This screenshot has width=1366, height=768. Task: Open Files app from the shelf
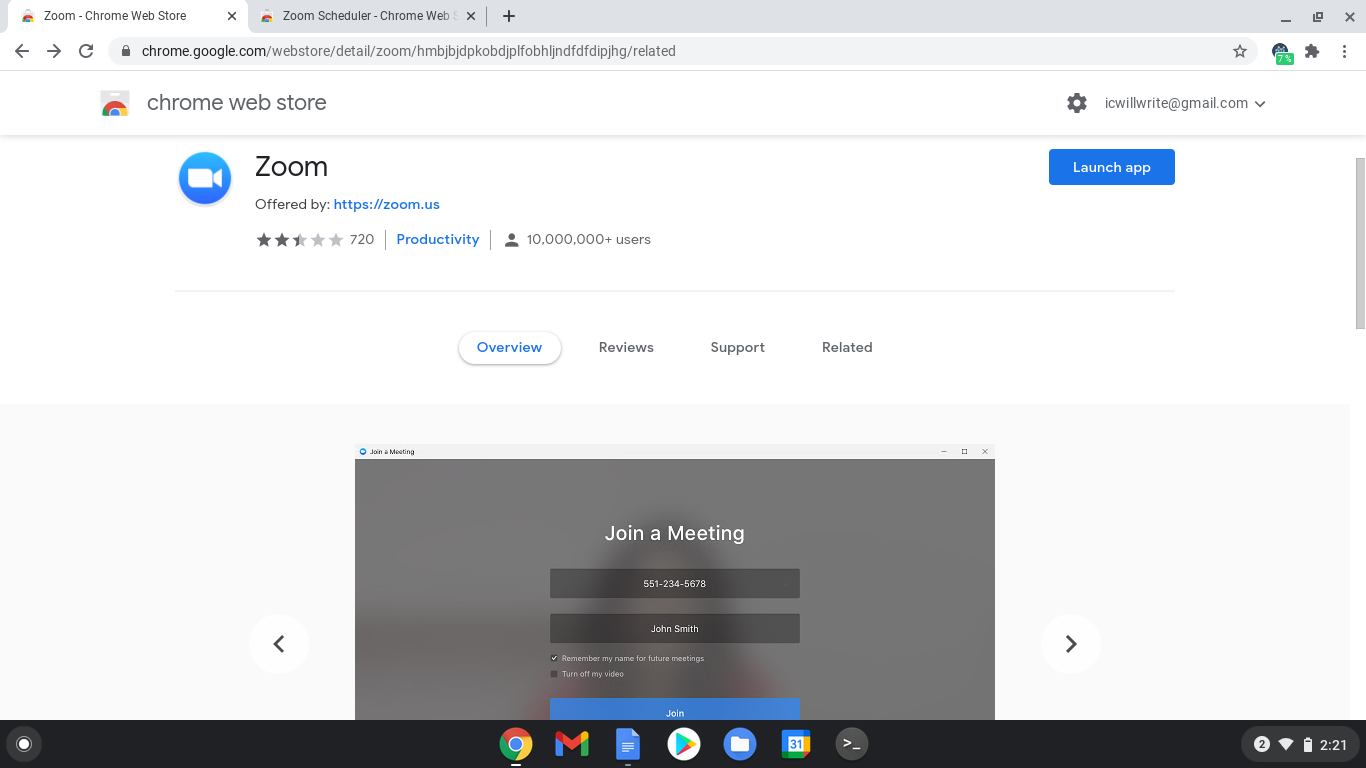tap(740, 744)
